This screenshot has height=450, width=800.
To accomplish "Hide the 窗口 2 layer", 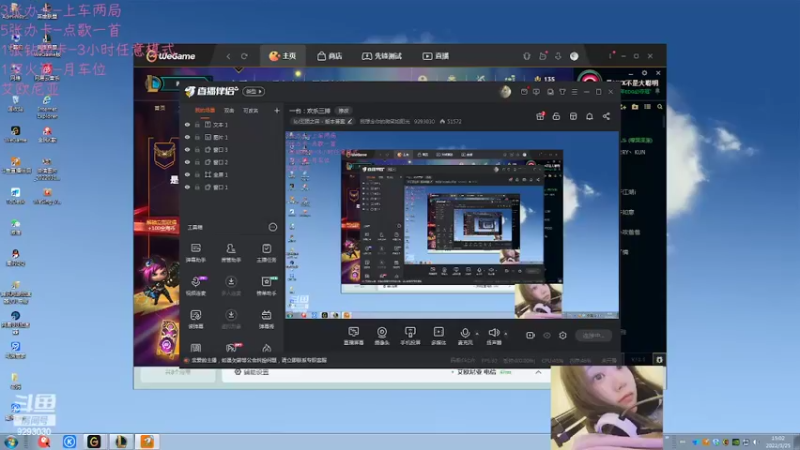I will 187,162.
